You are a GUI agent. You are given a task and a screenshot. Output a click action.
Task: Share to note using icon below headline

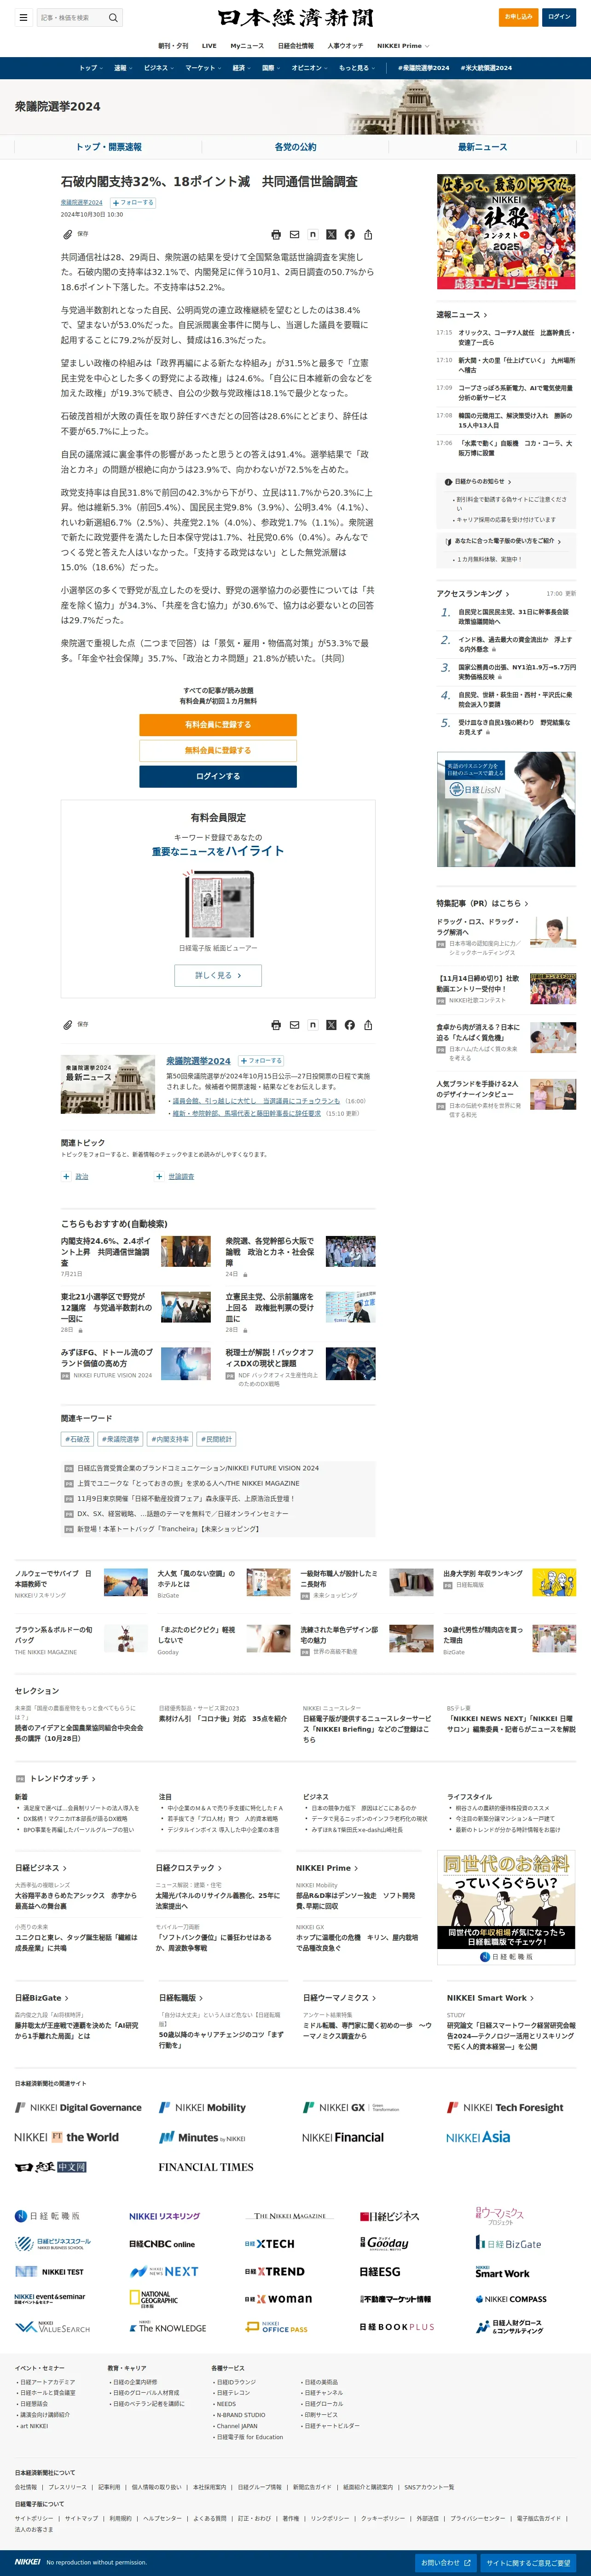(313, 235)
